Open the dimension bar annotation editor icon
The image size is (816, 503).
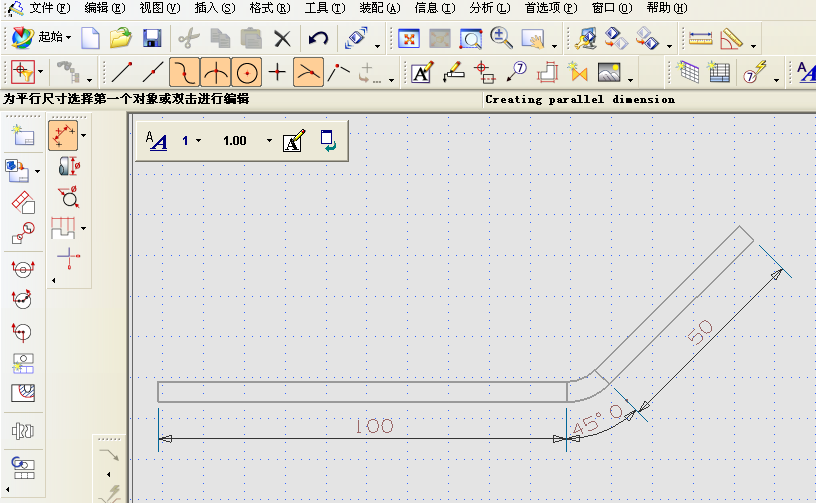(294, 141)
